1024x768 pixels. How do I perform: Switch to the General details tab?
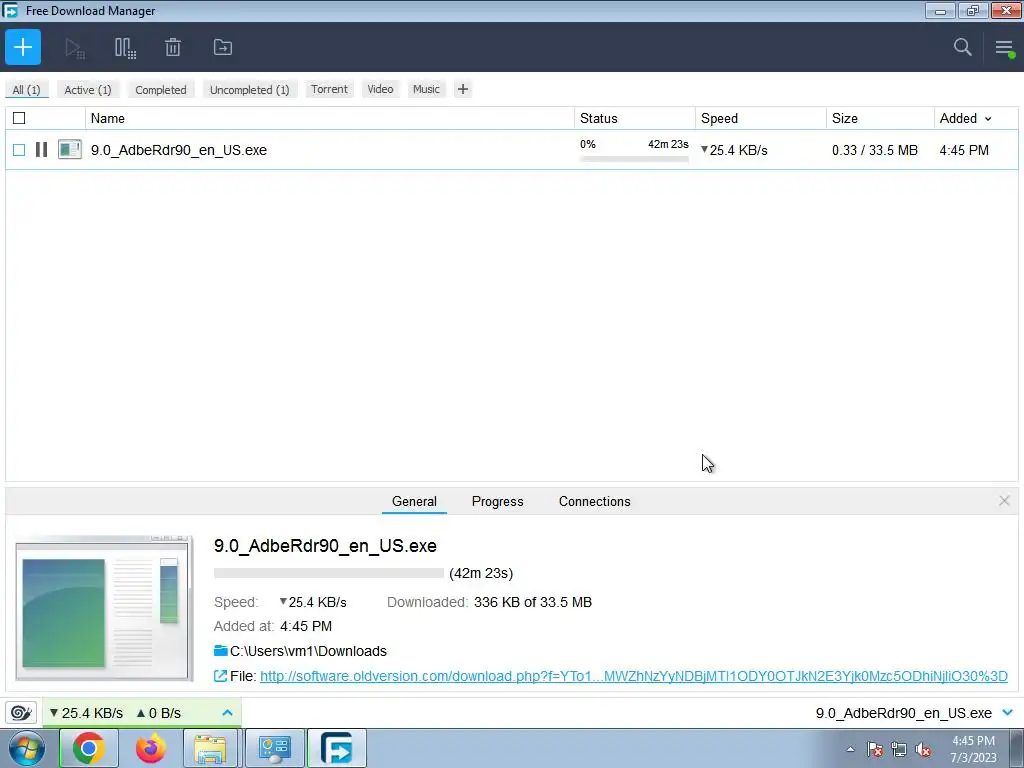(414, 501)
